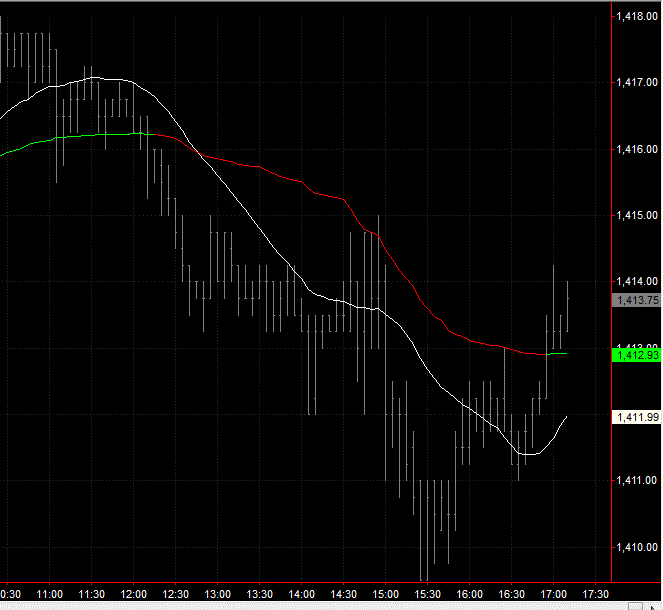The height and width of the screenshot is (610, 663).
Task: Click the 1,417.00 price axis label
Action: pyautogui.click(x=637, y=82)
